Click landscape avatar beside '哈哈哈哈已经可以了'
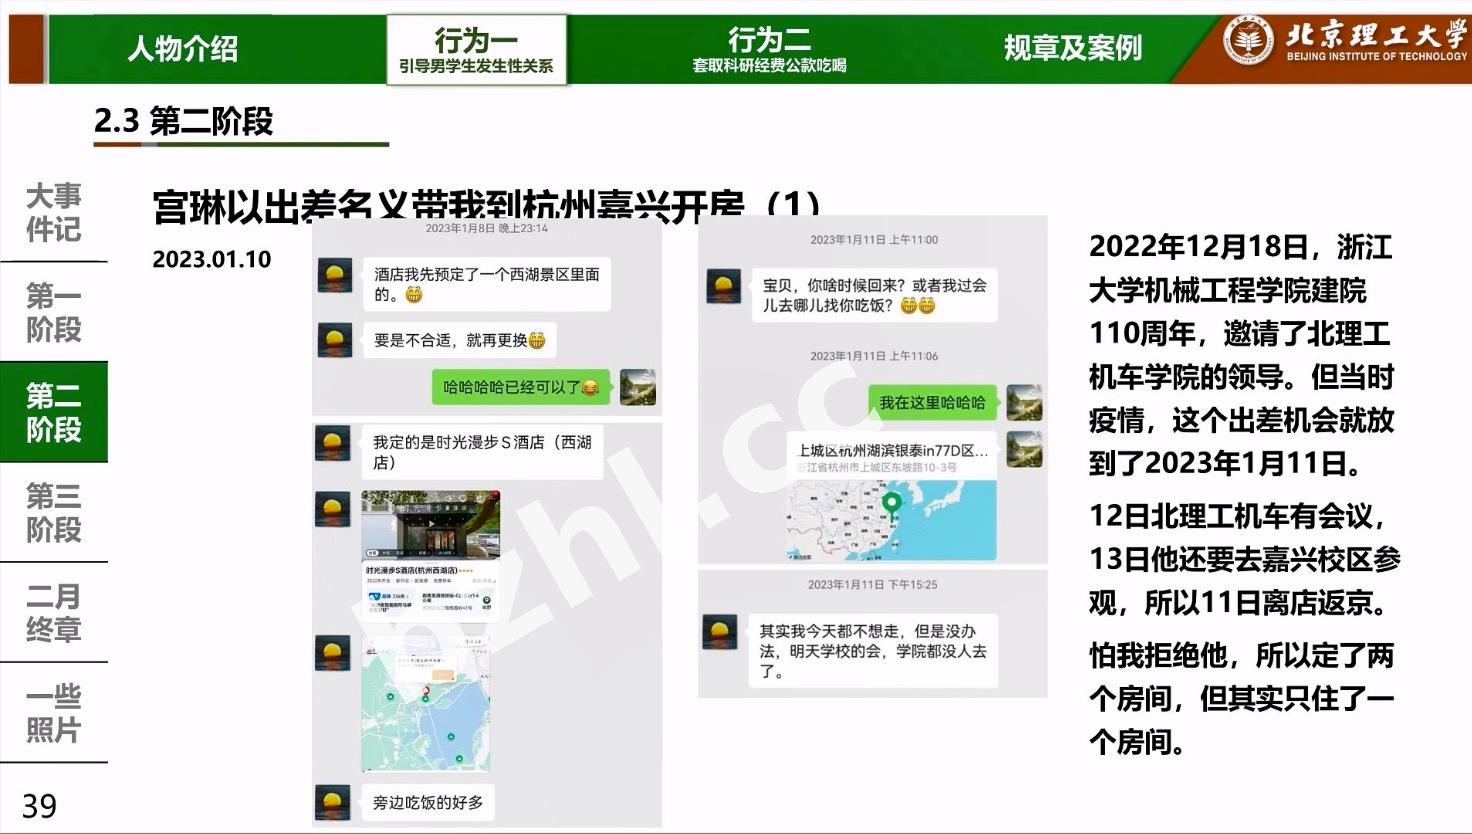Screen dimensions: 1472x834 pos(638,387)
